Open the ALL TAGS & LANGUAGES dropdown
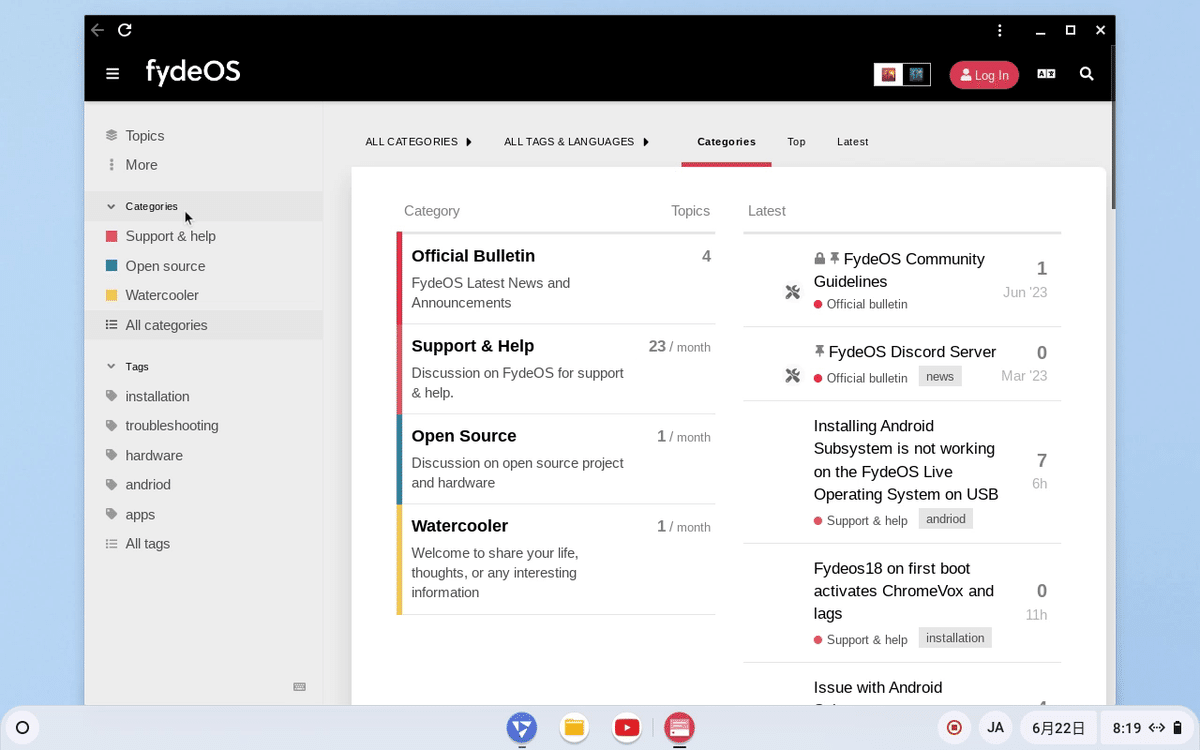Viewport: 1200px width, 750px height. 576,141
